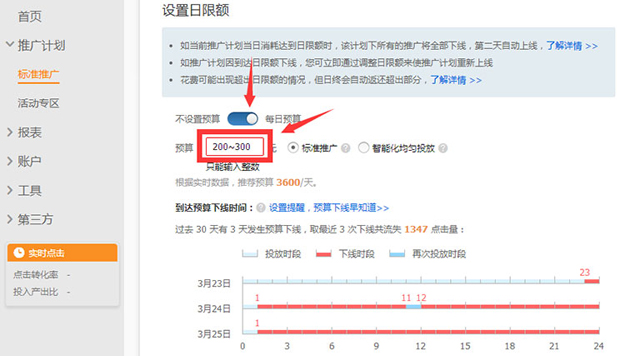The width and height of the screenshot is (617, 361).
Task: Expand the 账户 sidebar section
Action: pyautogui.click(x=10, y=161)
